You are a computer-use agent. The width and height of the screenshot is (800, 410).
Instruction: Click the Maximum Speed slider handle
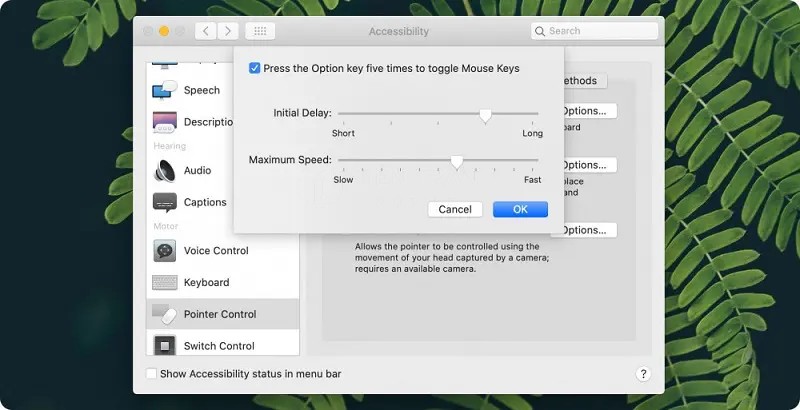tap(457, 161)
